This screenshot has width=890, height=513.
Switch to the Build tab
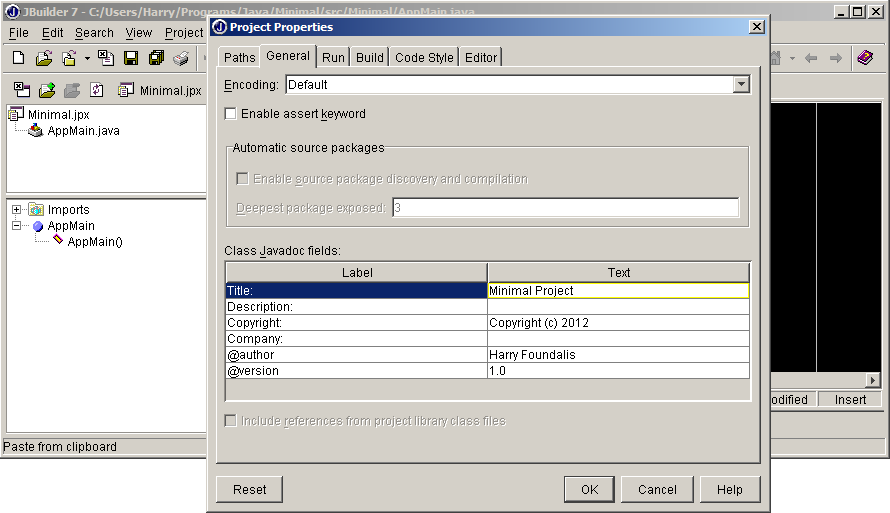click(370, 57)
